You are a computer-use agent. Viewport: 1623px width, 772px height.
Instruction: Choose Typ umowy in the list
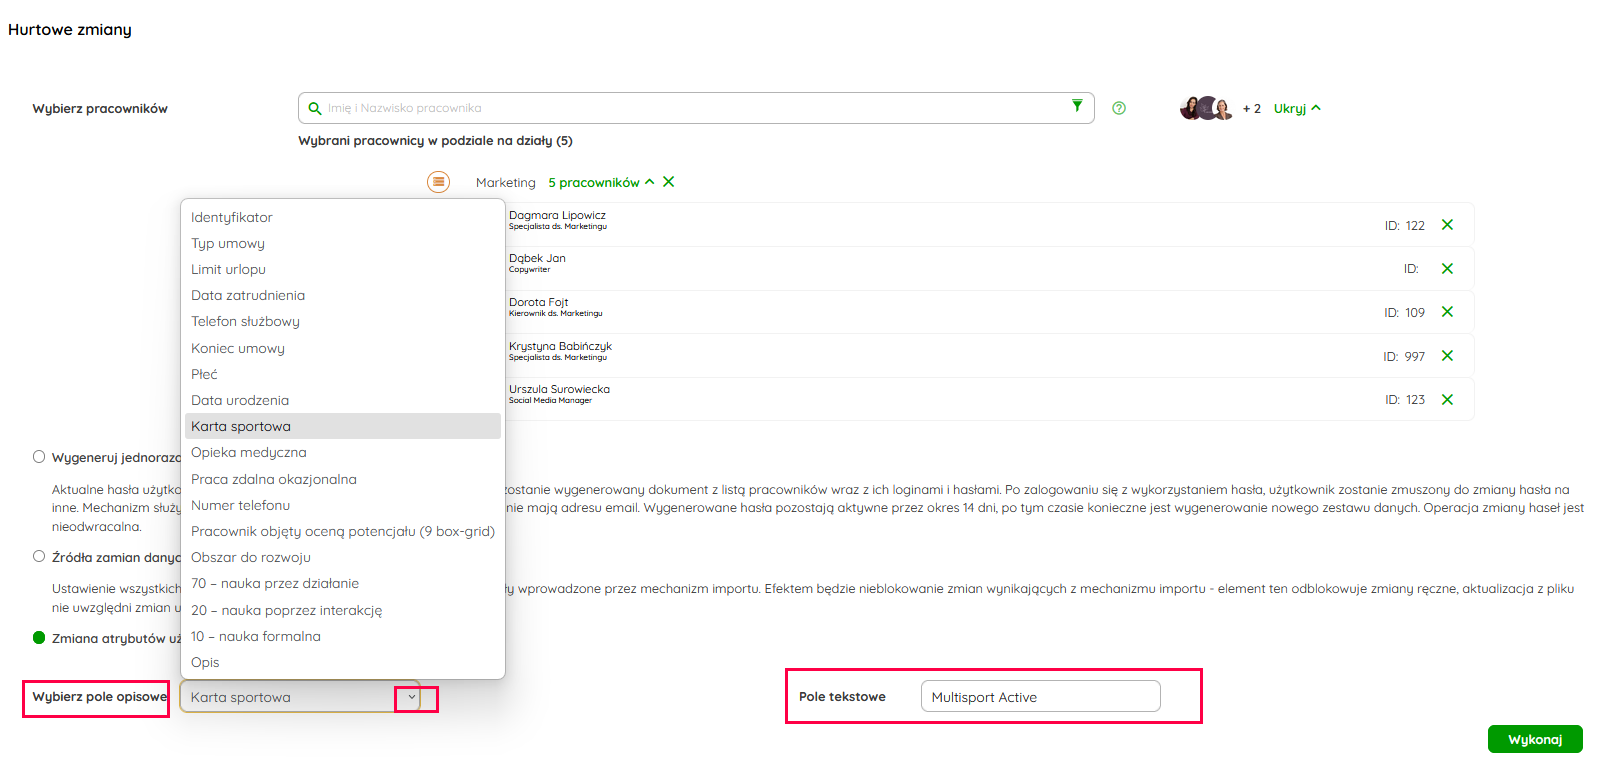(x=228, y=243)
